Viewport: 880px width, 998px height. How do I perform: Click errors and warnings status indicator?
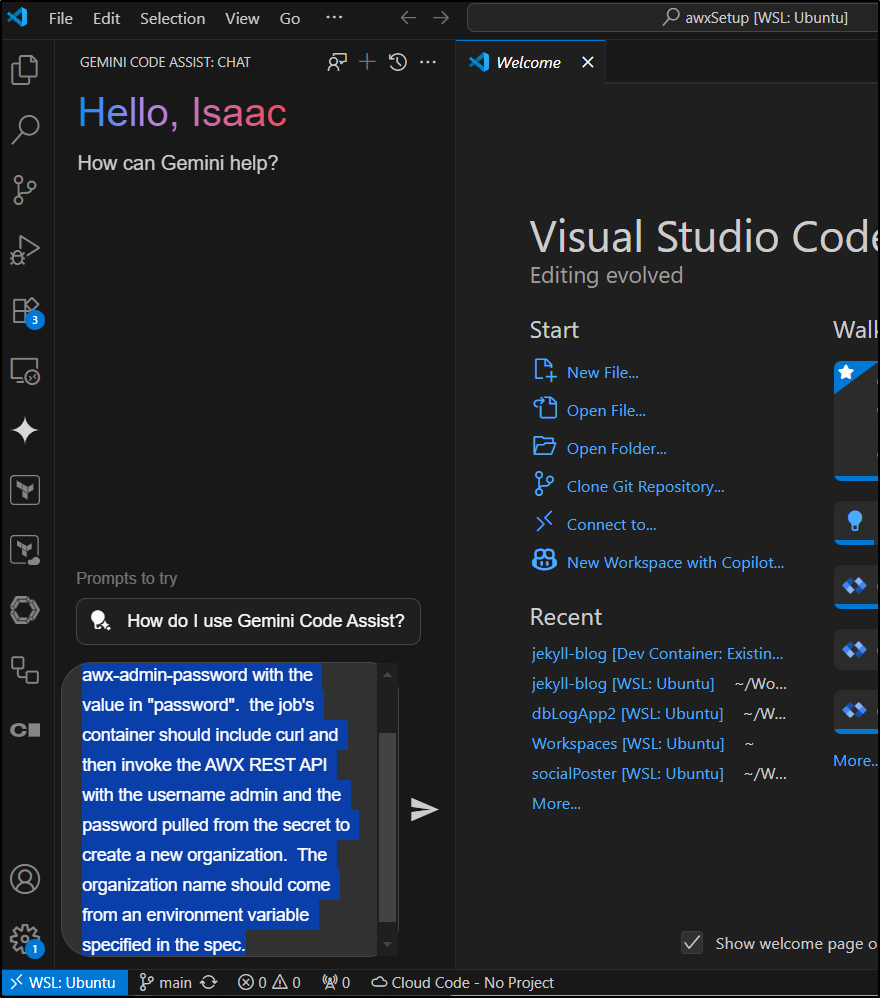(x=269, y=983)
